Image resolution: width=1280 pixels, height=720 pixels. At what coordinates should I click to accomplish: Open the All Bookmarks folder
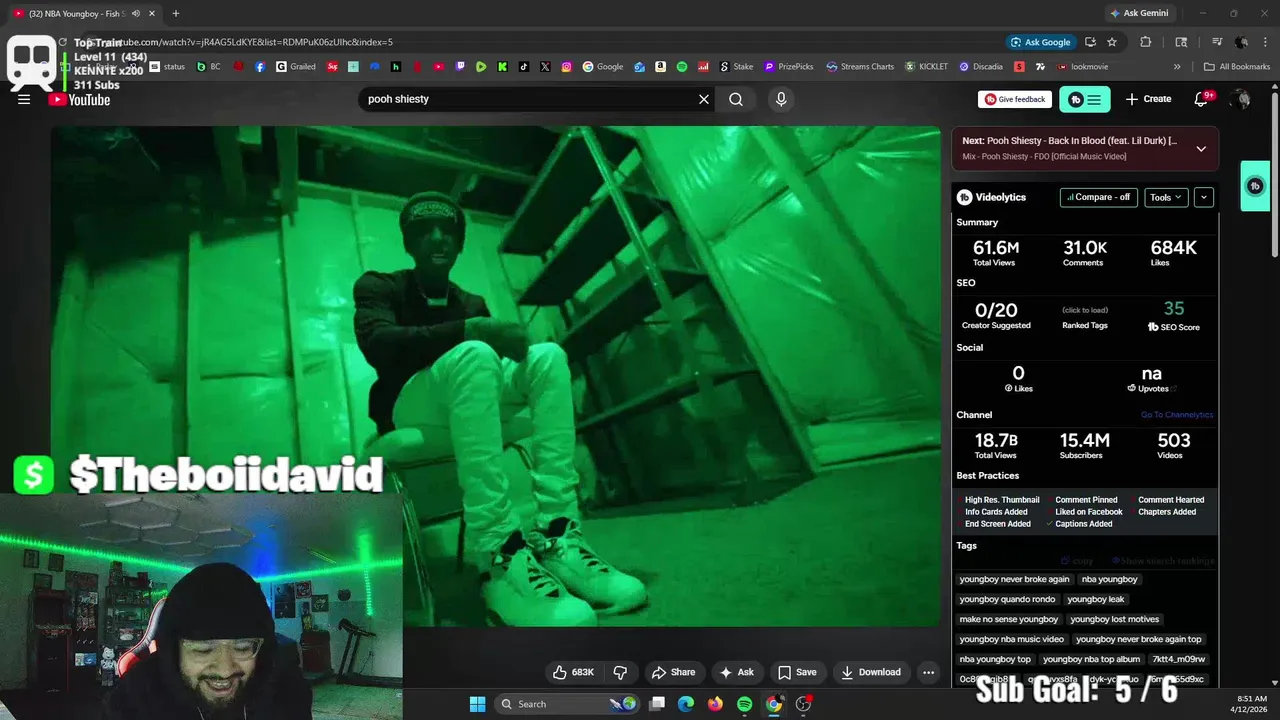(x=1238, y=67)
